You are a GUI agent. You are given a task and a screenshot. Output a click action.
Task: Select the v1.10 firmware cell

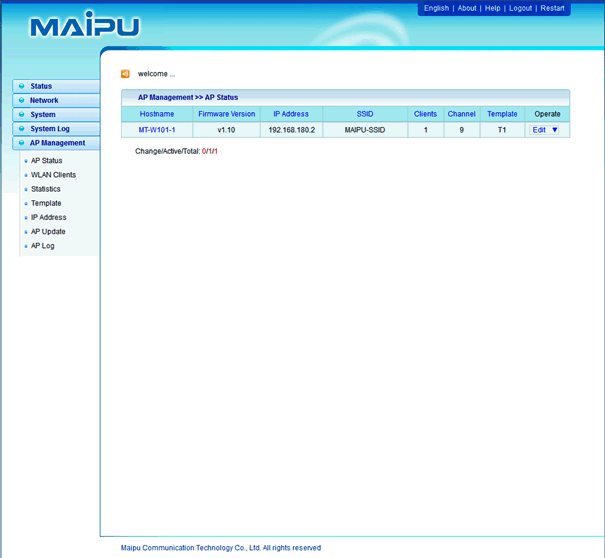pyautogui.click(x=226, y=130)
